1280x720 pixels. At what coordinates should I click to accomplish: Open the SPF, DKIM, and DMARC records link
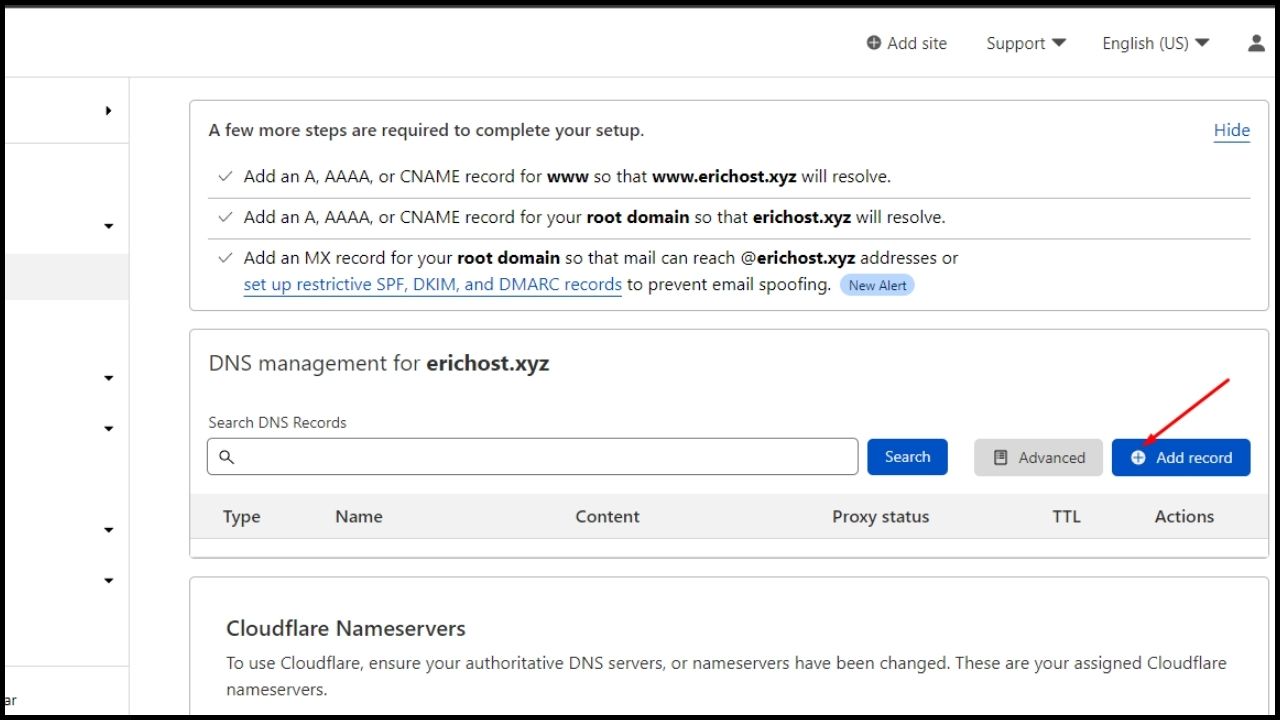tap(432, 284)
